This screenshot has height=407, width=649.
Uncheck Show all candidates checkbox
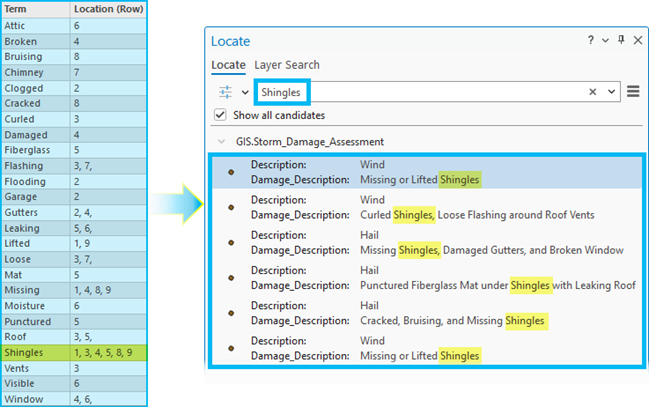point(220,115)
